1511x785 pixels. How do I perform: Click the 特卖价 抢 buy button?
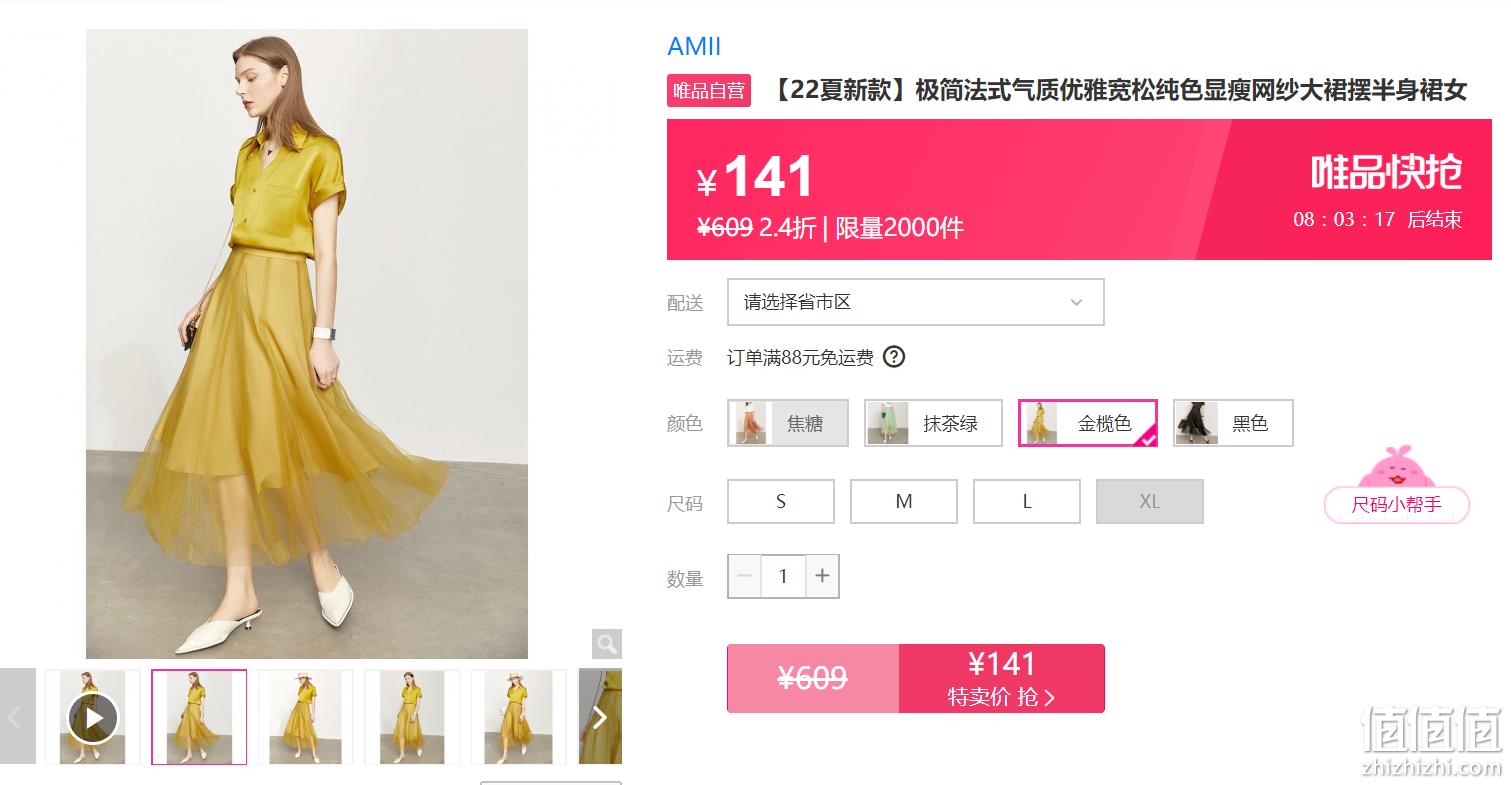point(1002,678)
